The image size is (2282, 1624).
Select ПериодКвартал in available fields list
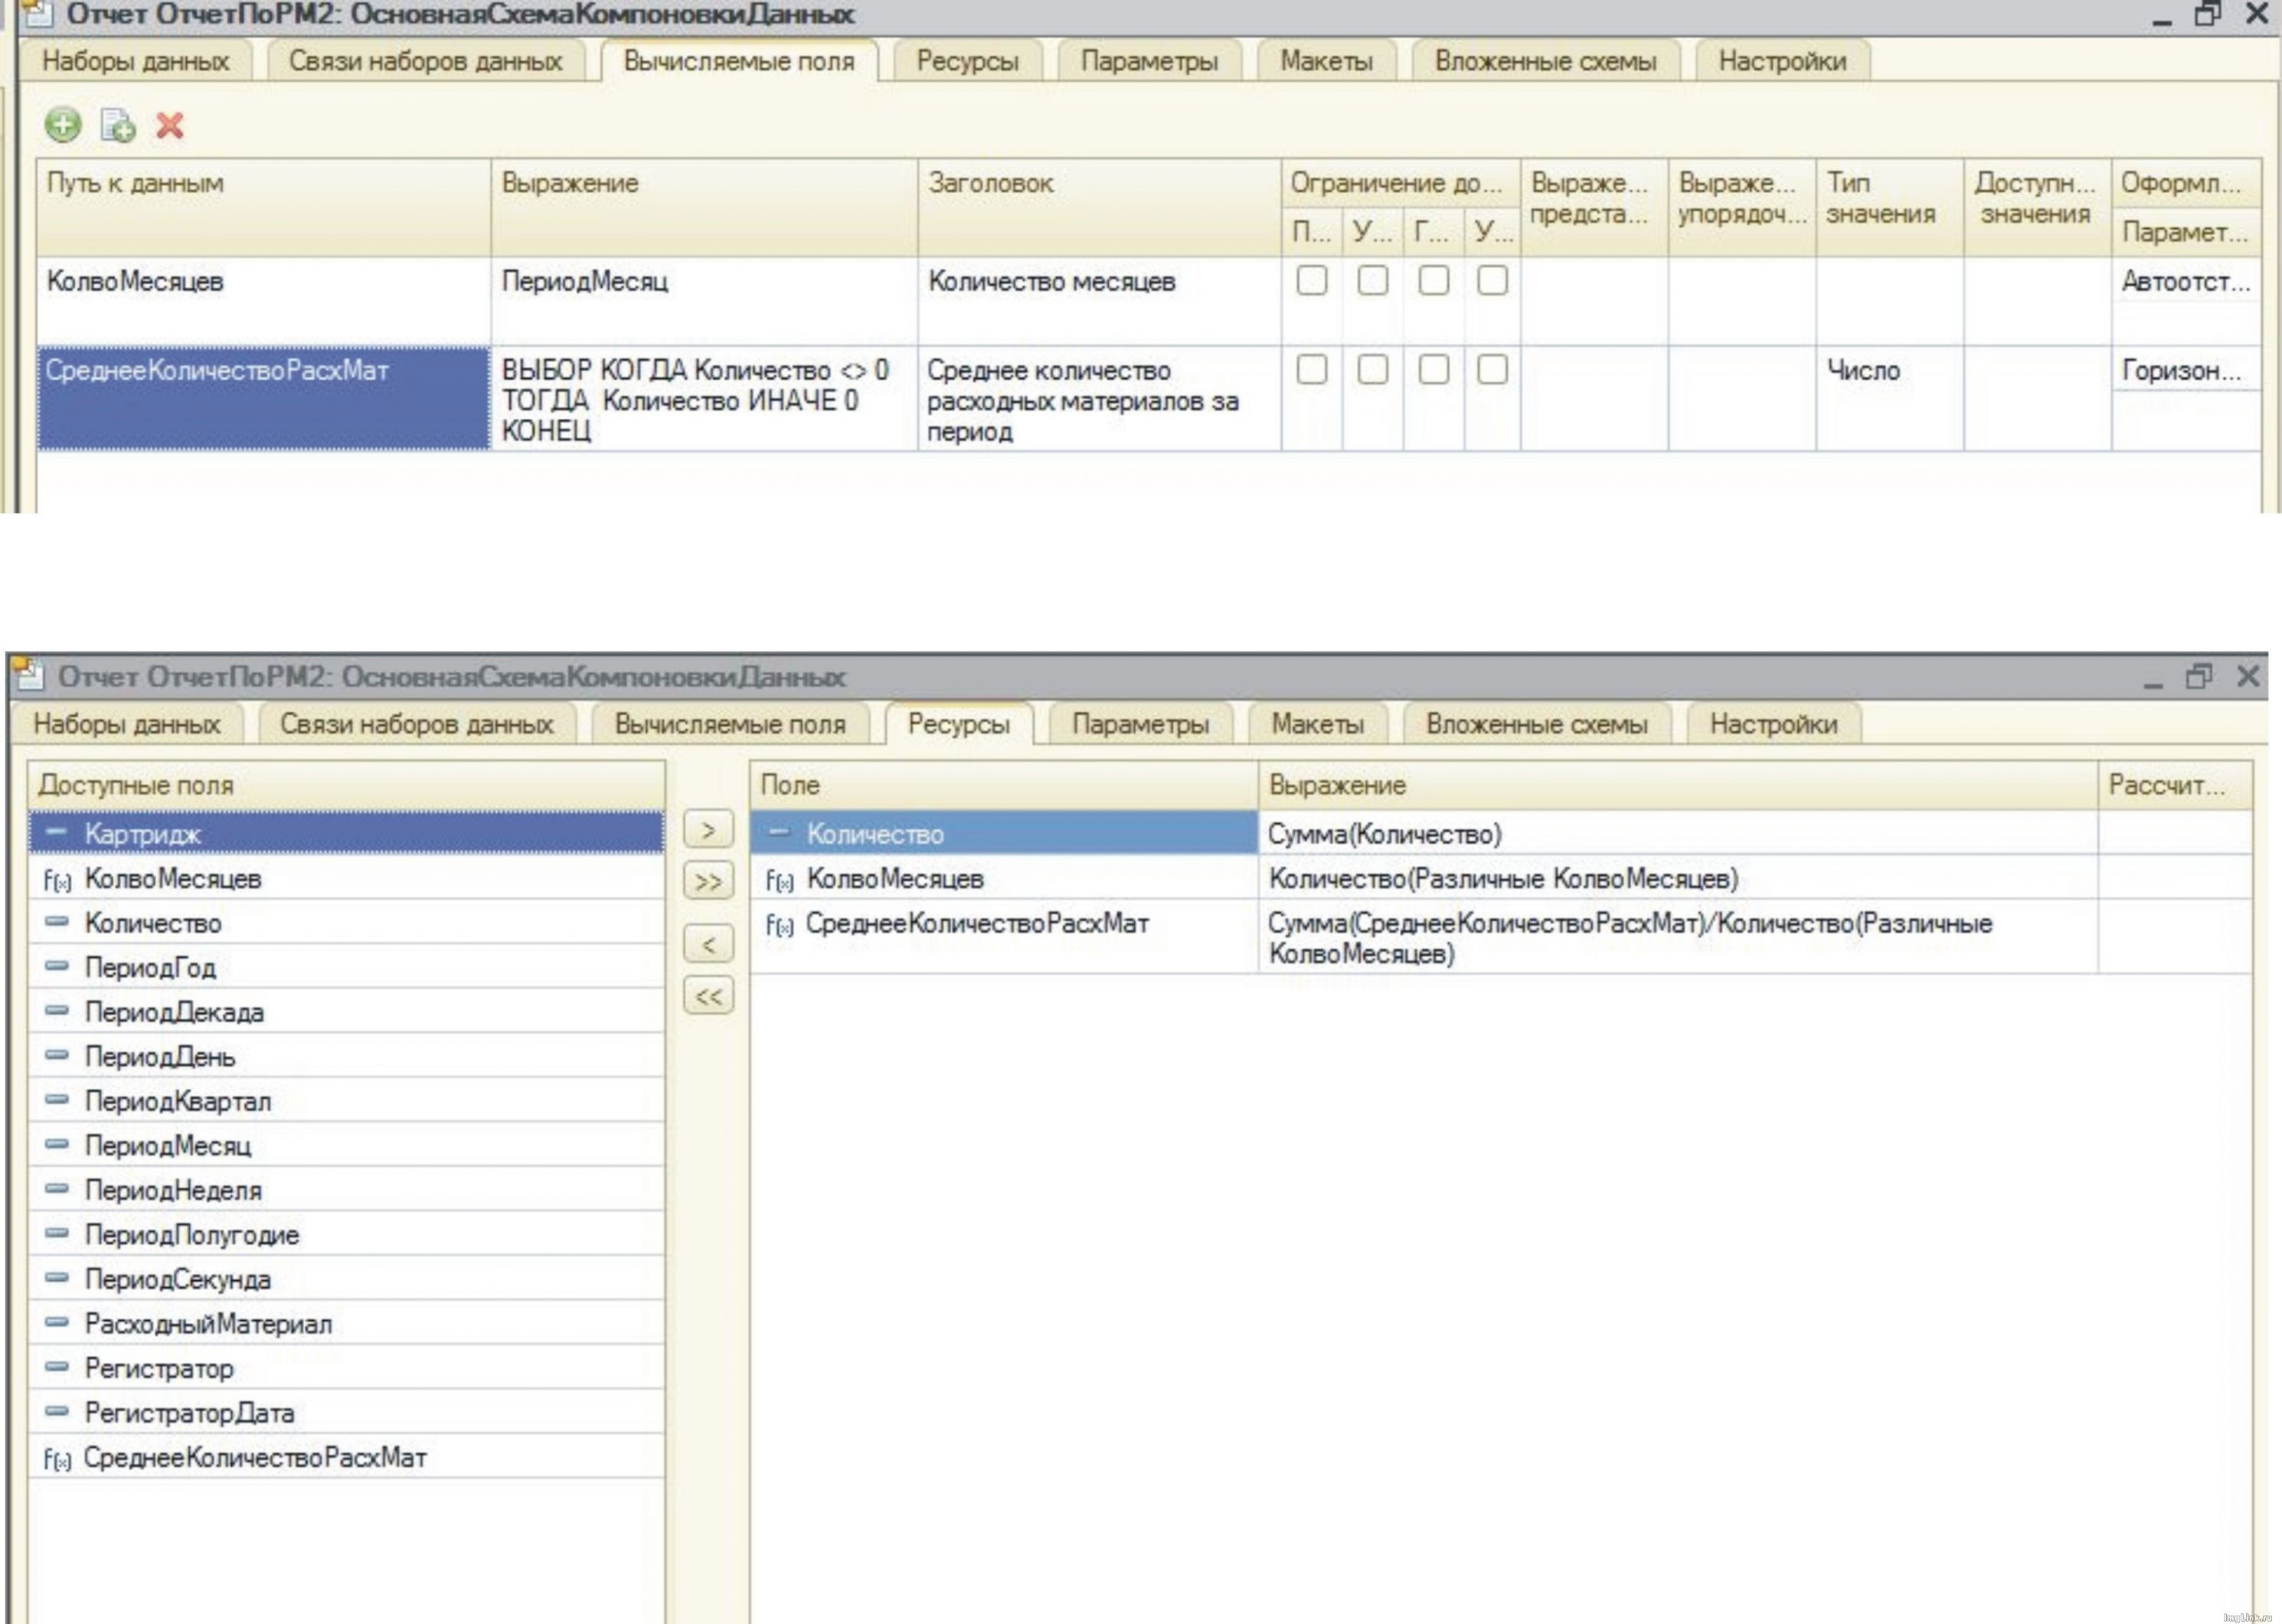click(x=346, y=1100)
